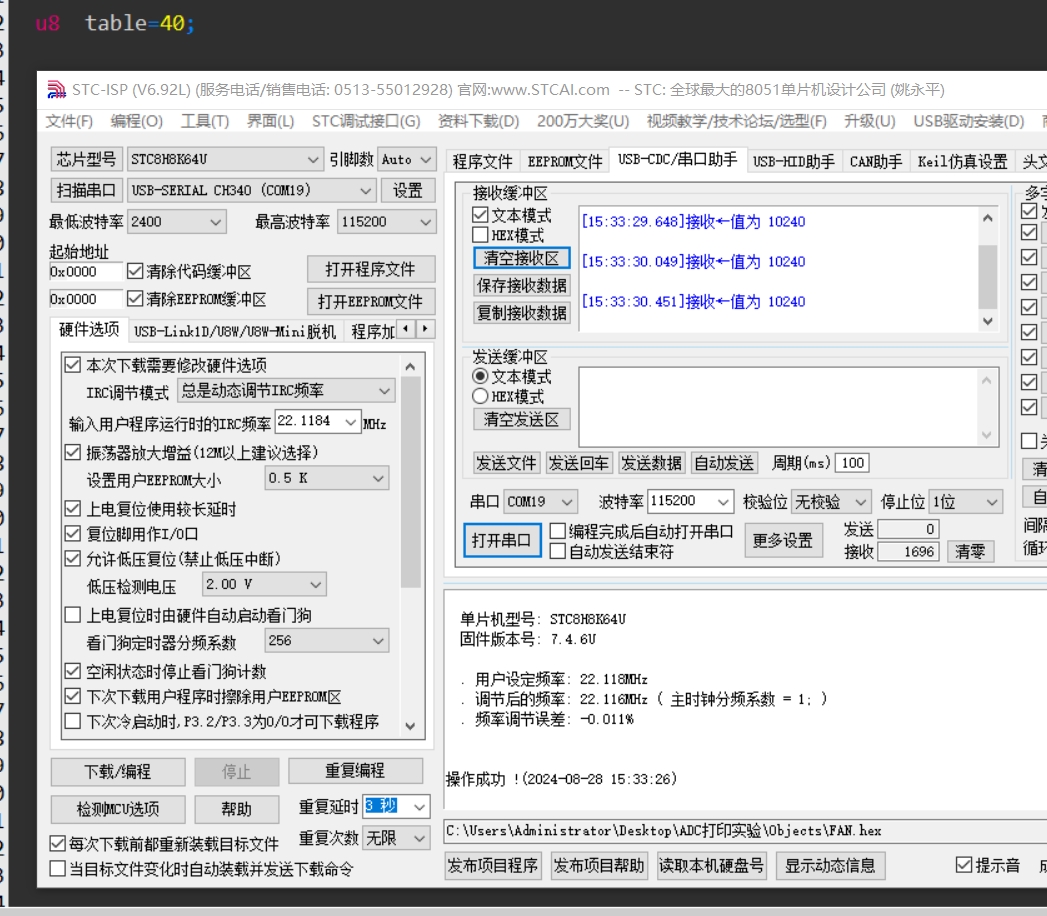
Task: Toggle 清除代码缓冲区 checkbox
Action: [135, 271]
